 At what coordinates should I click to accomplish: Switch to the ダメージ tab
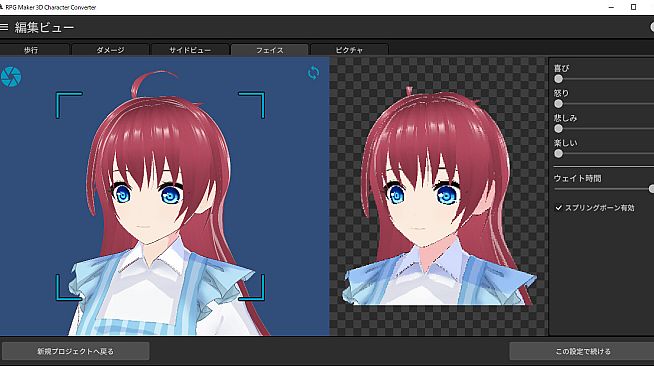110,50
